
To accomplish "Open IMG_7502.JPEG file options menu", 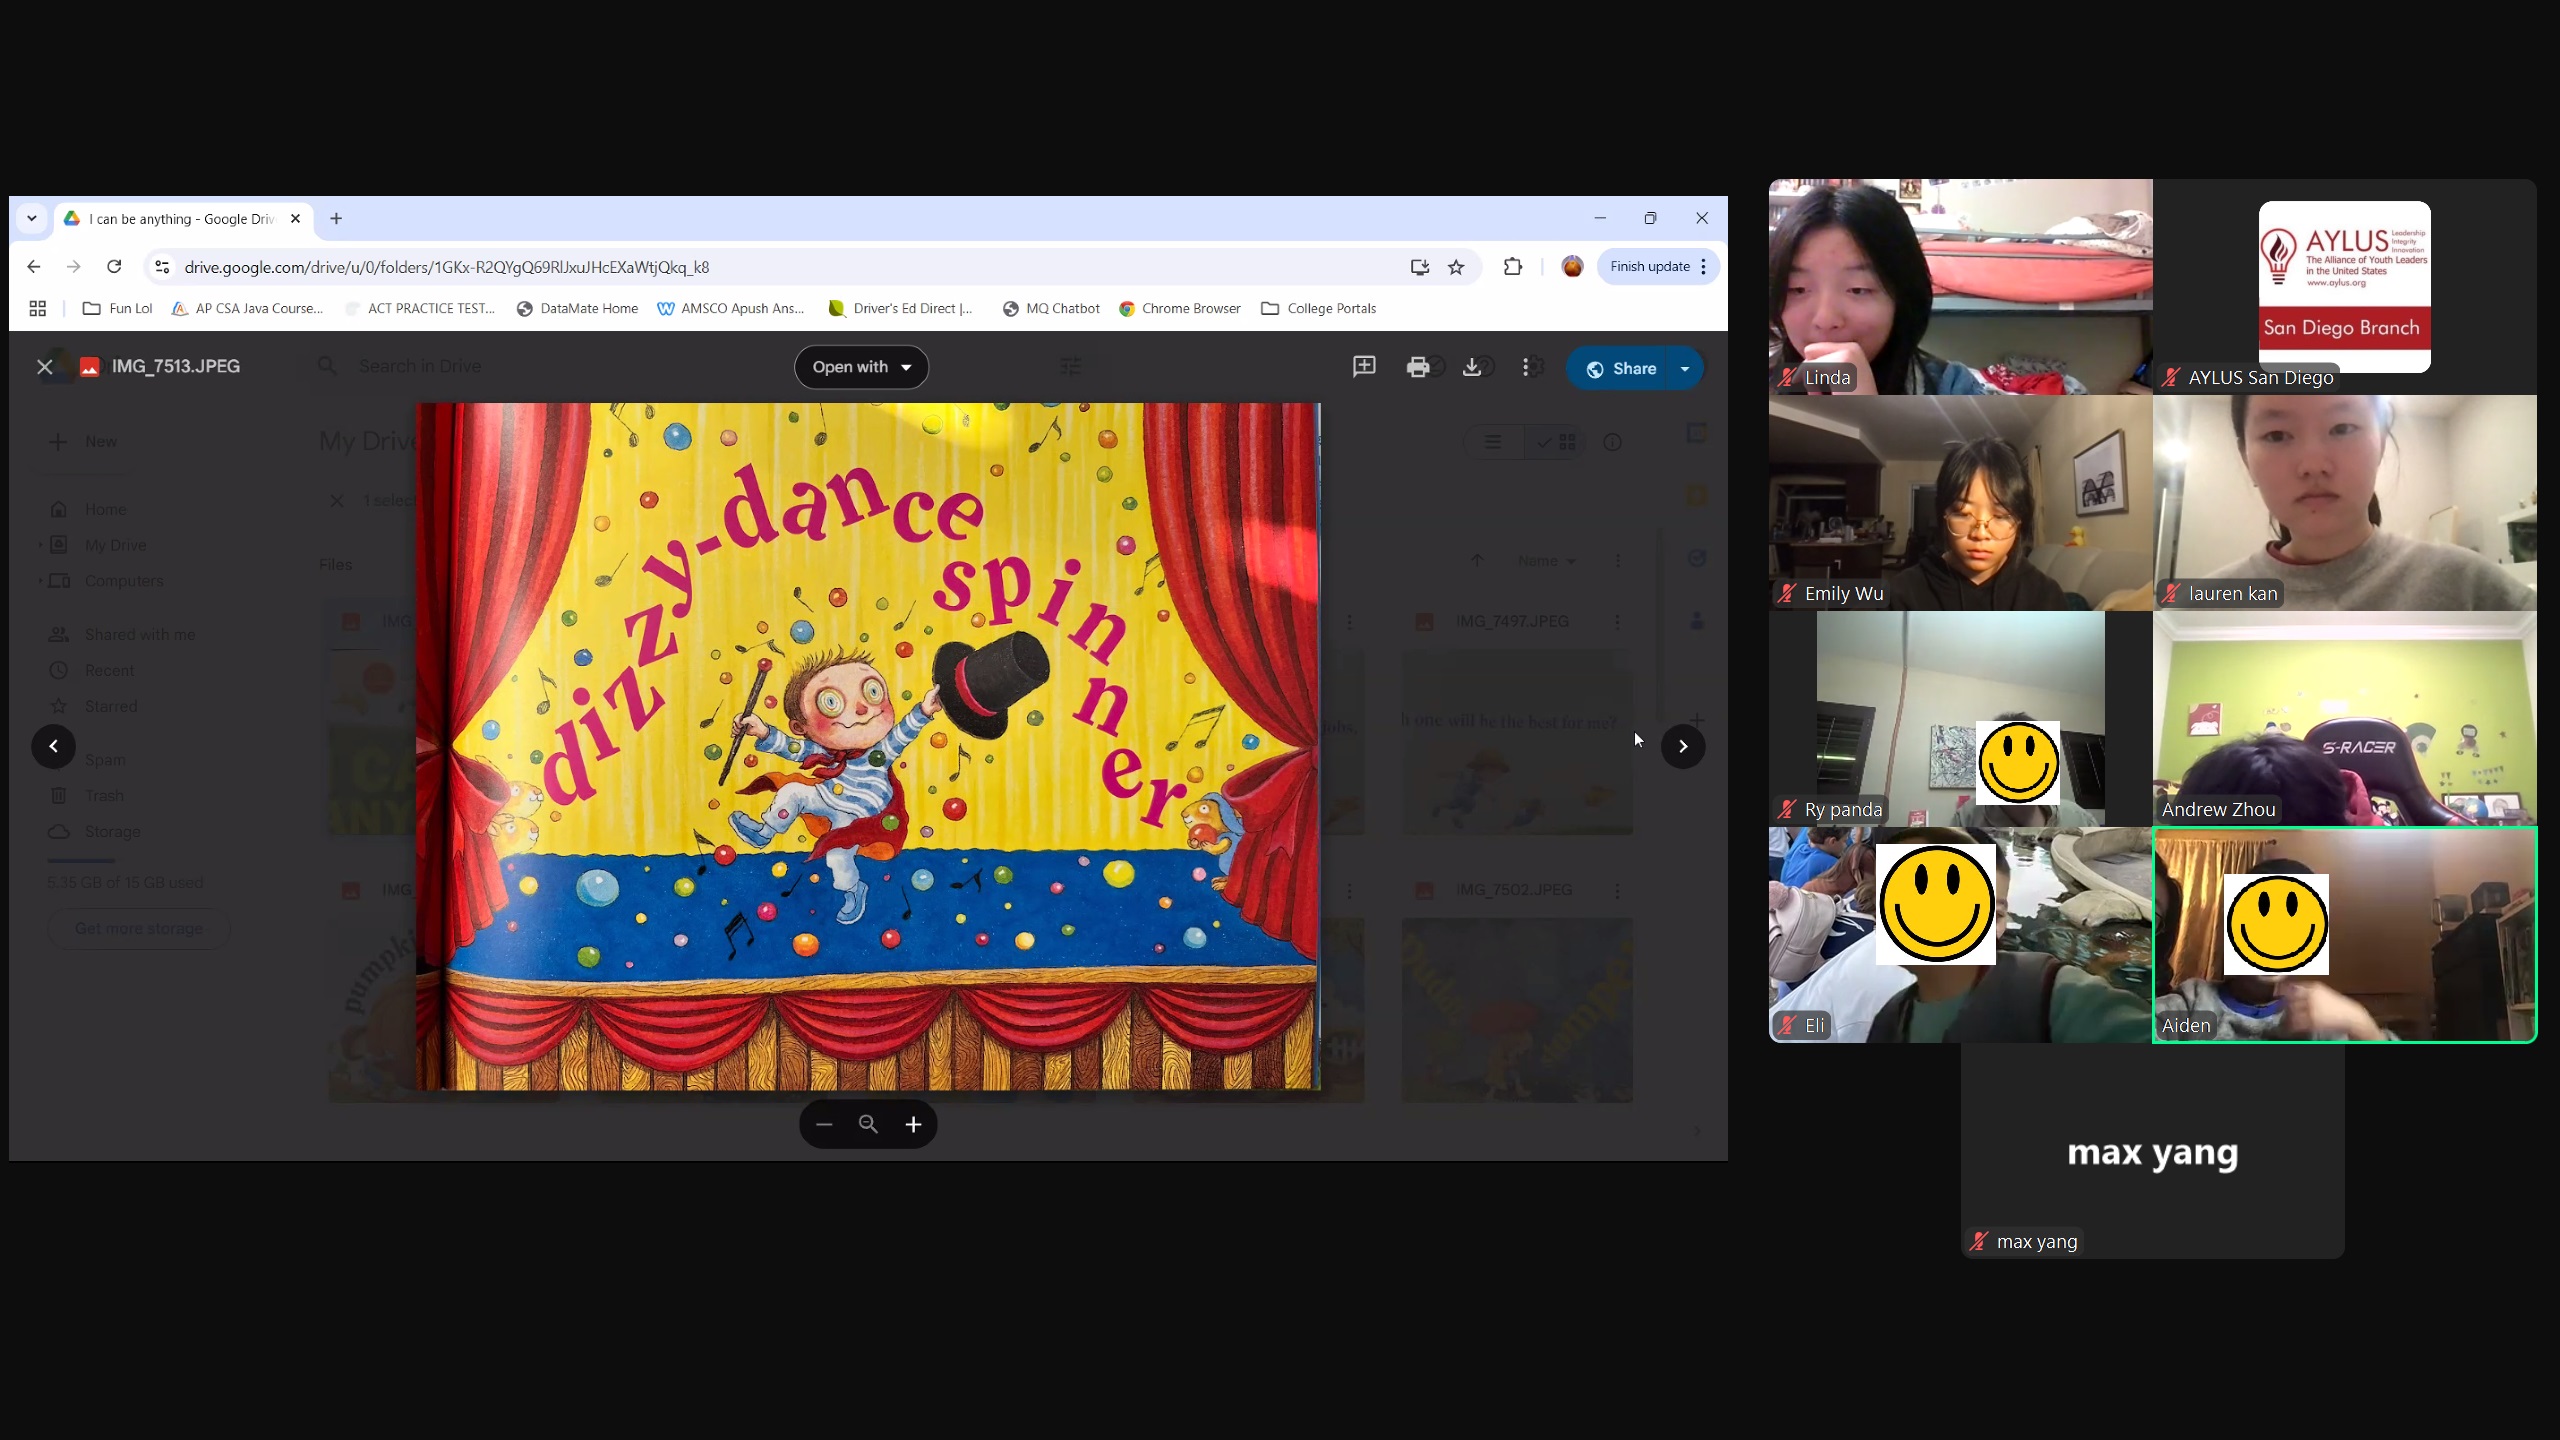I will point(1617,890).
